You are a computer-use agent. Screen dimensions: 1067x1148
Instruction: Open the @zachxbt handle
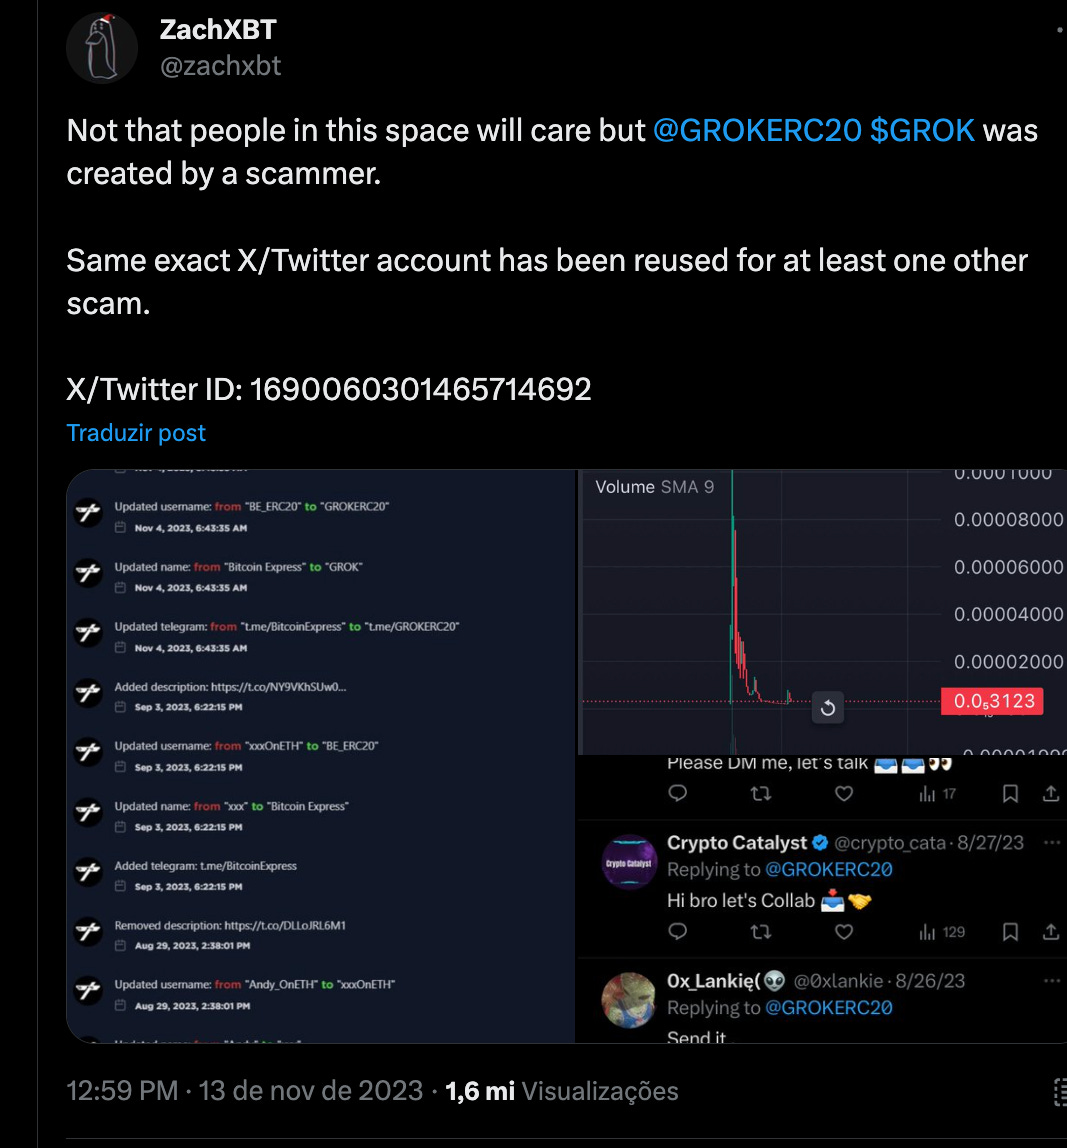point(220,66)
